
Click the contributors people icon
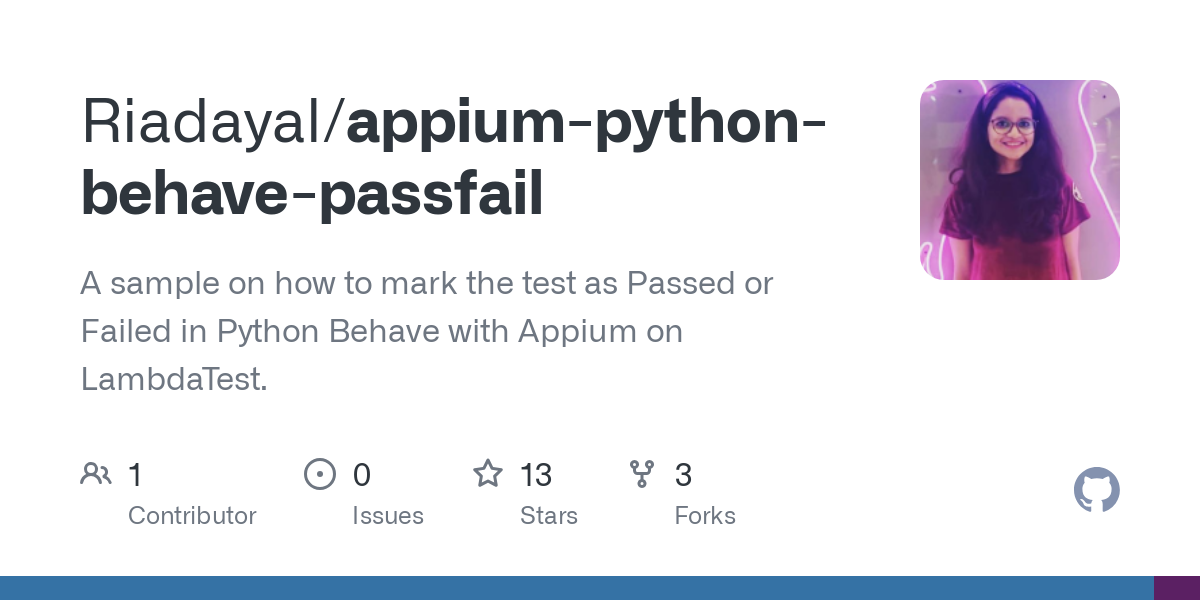(96, 474)
